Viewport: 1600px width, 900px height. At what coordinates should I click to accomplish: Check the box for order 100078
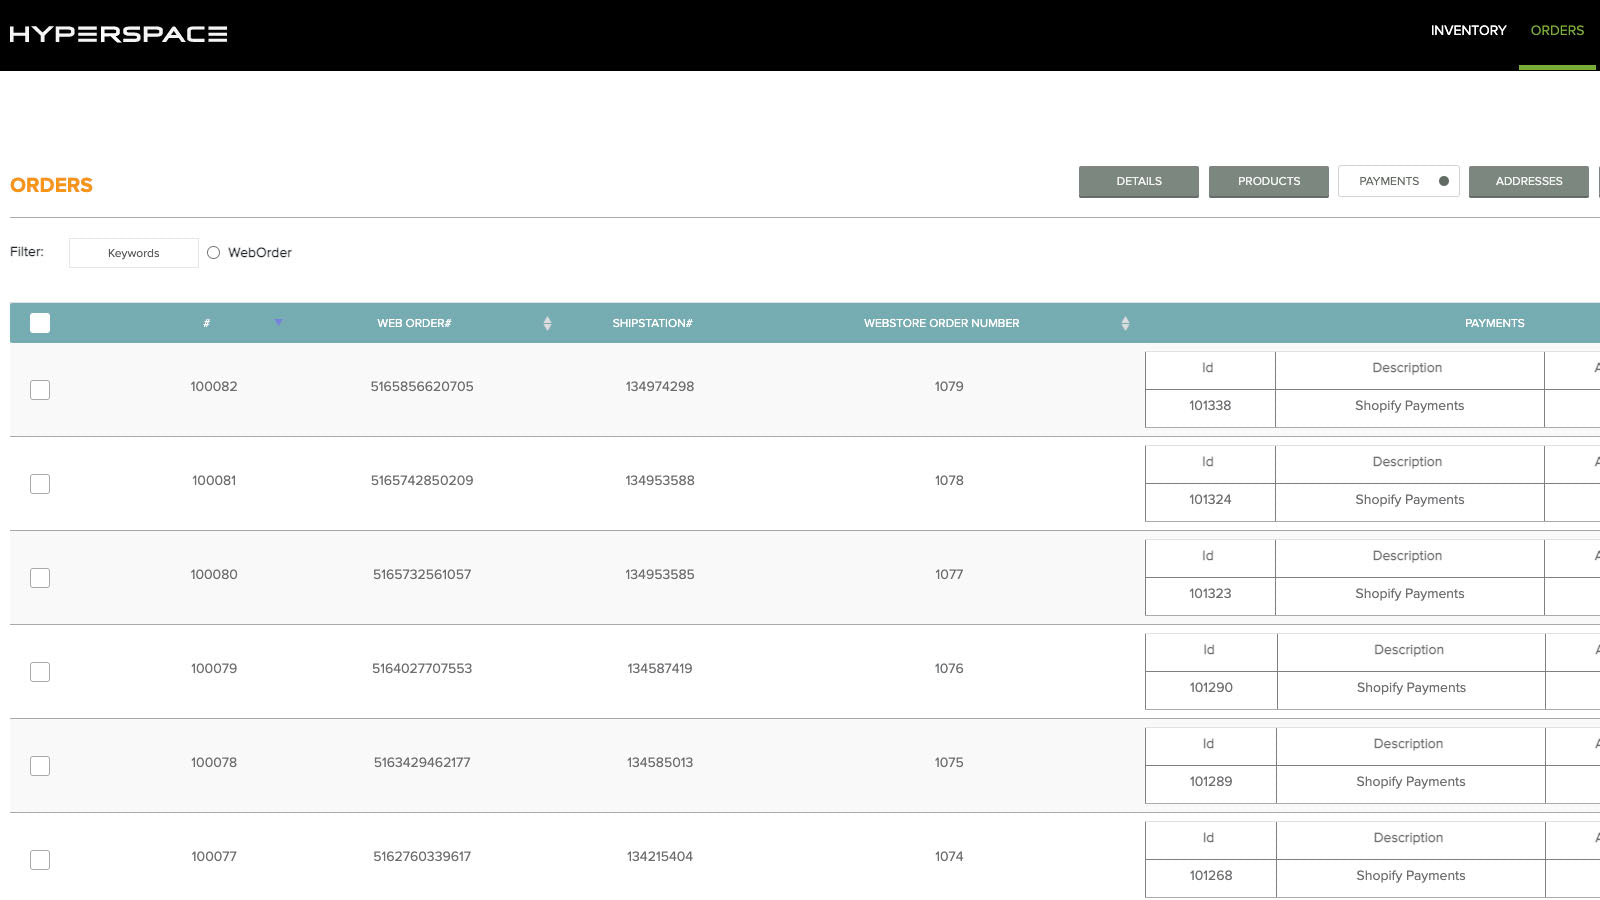[40, 766]
